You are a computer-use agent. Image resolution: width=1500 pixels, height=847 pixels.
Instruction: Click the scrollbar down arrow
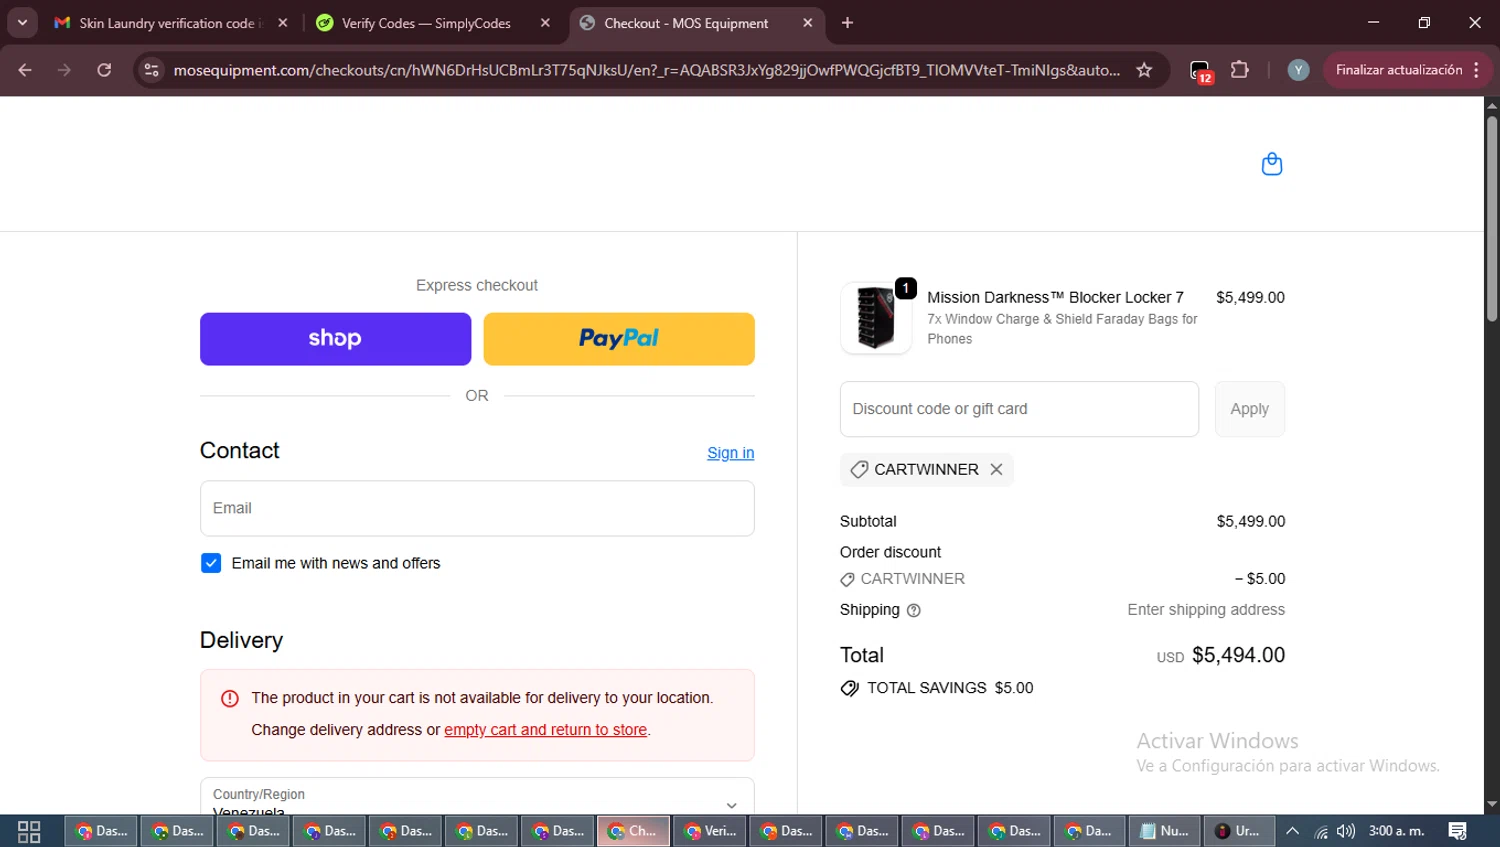point(1491,804)
